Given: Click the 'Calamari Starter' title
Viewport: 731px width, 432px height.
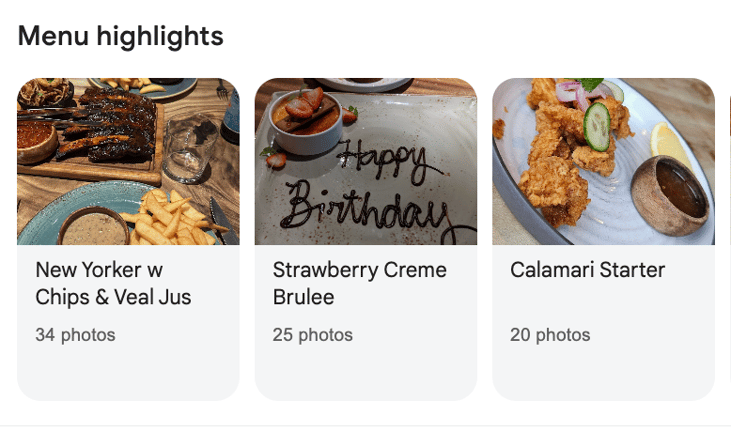Looking at the screenshot, I should point(587,270).
